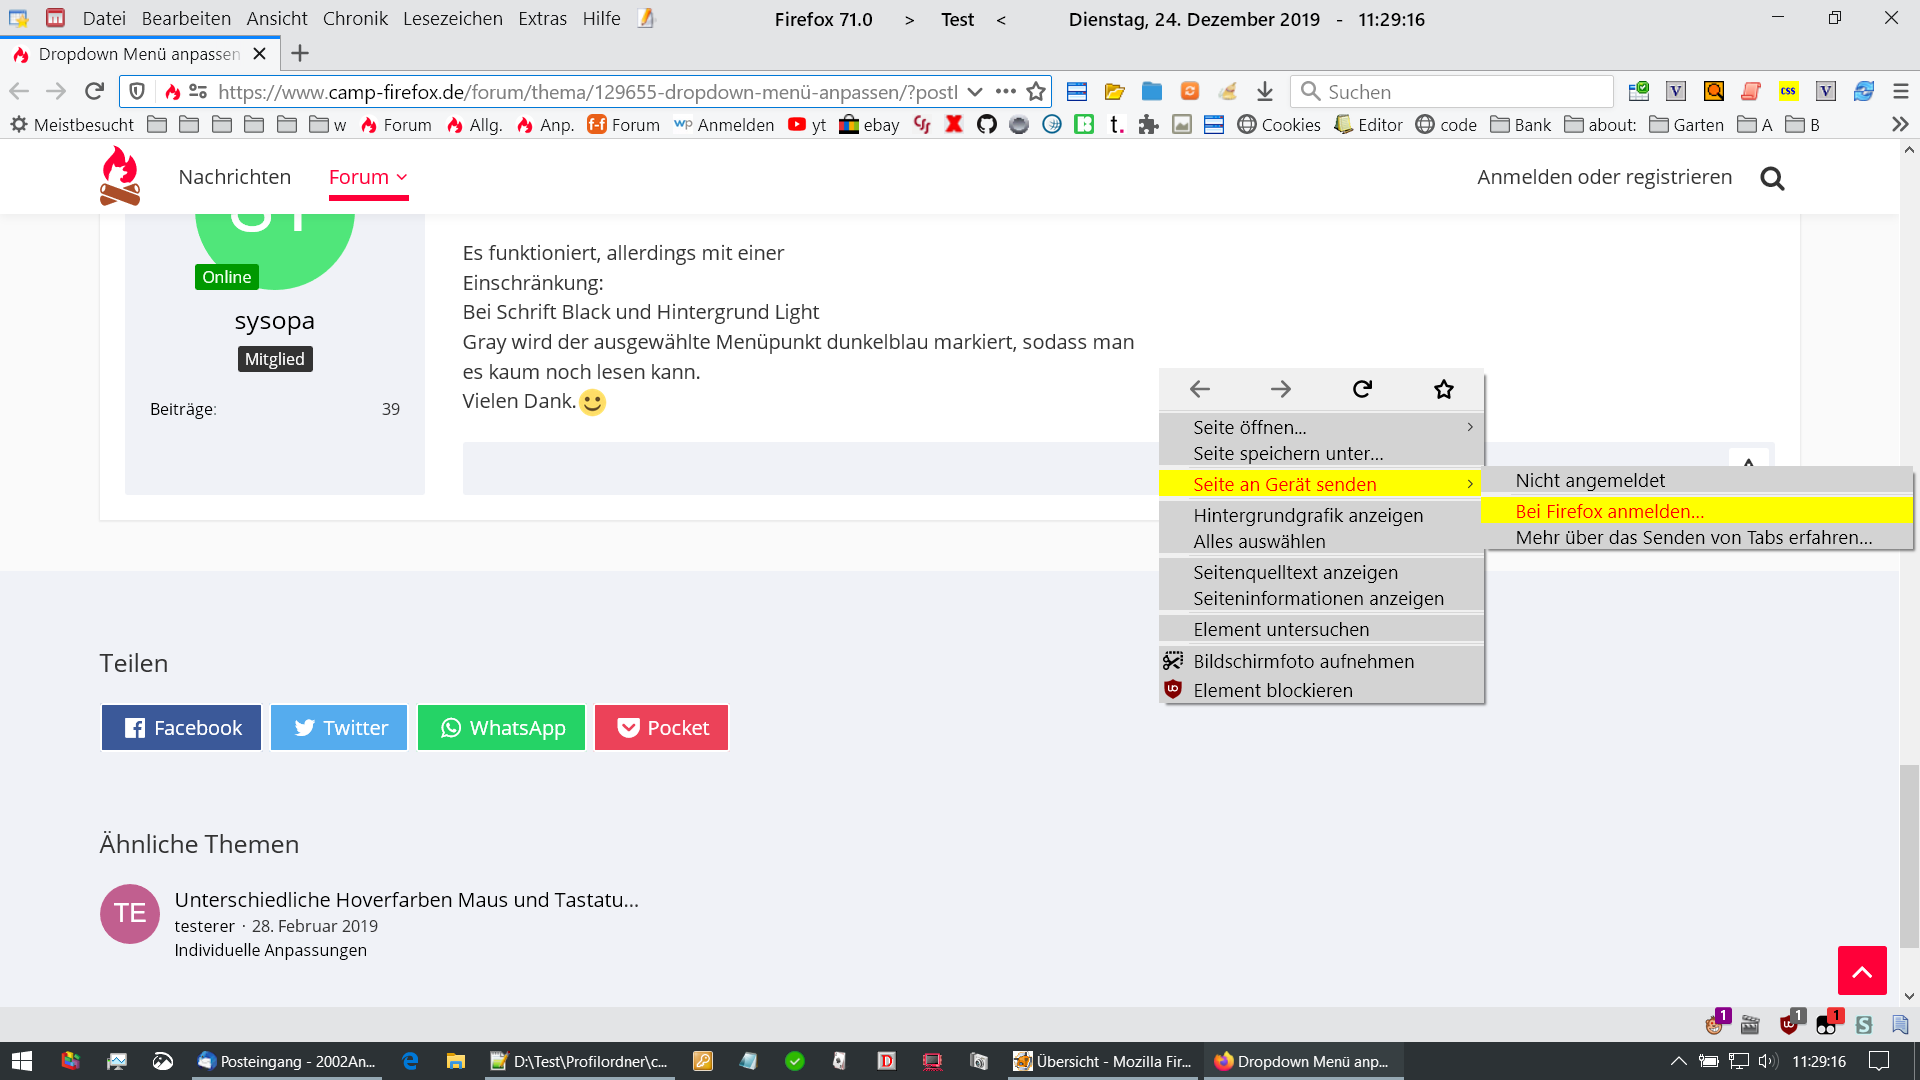Click the tracking protection shield icon

click(138, 92)
